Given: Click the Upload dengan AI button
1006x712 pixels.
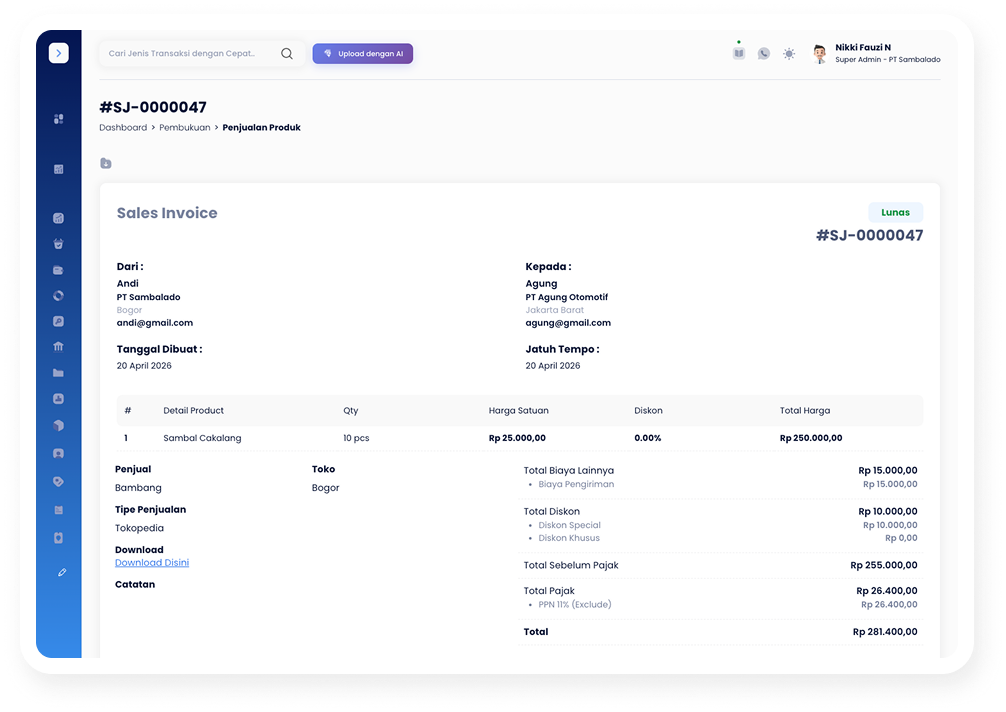Looking at the screenshot, I should coord(362,54).
